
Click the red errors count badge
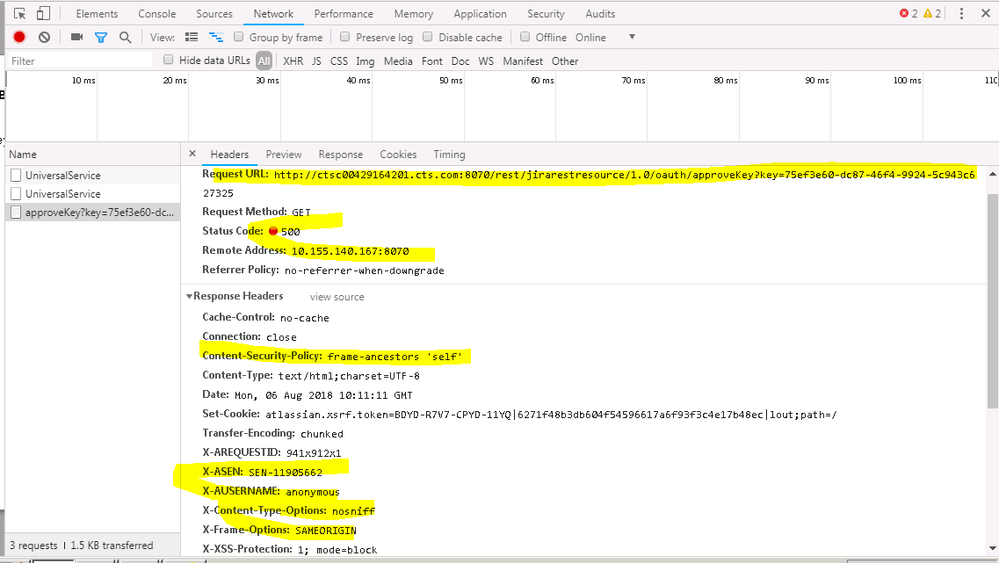[x=909, y=13]
